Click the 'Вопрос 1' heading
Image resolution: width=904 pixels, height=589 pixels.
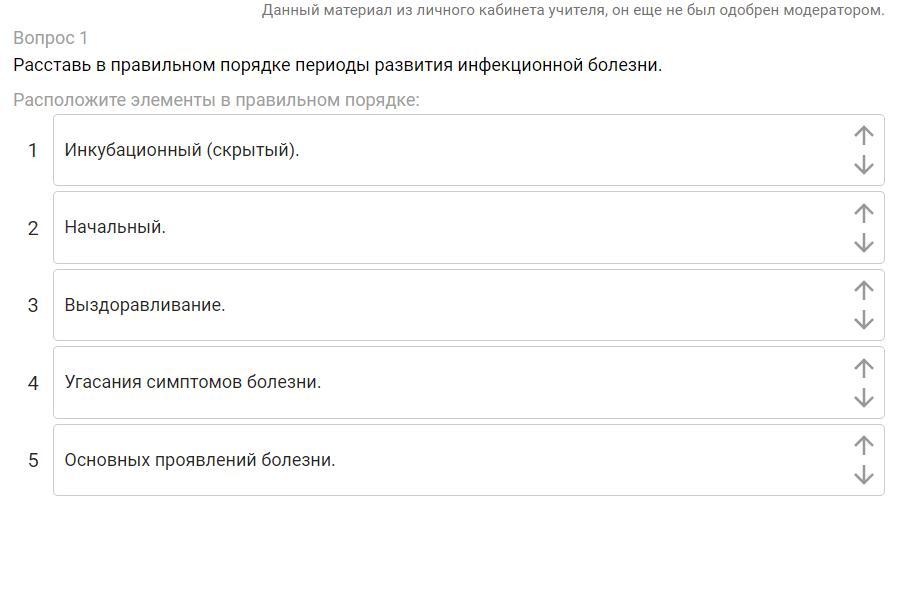click(x=51, y=38)
